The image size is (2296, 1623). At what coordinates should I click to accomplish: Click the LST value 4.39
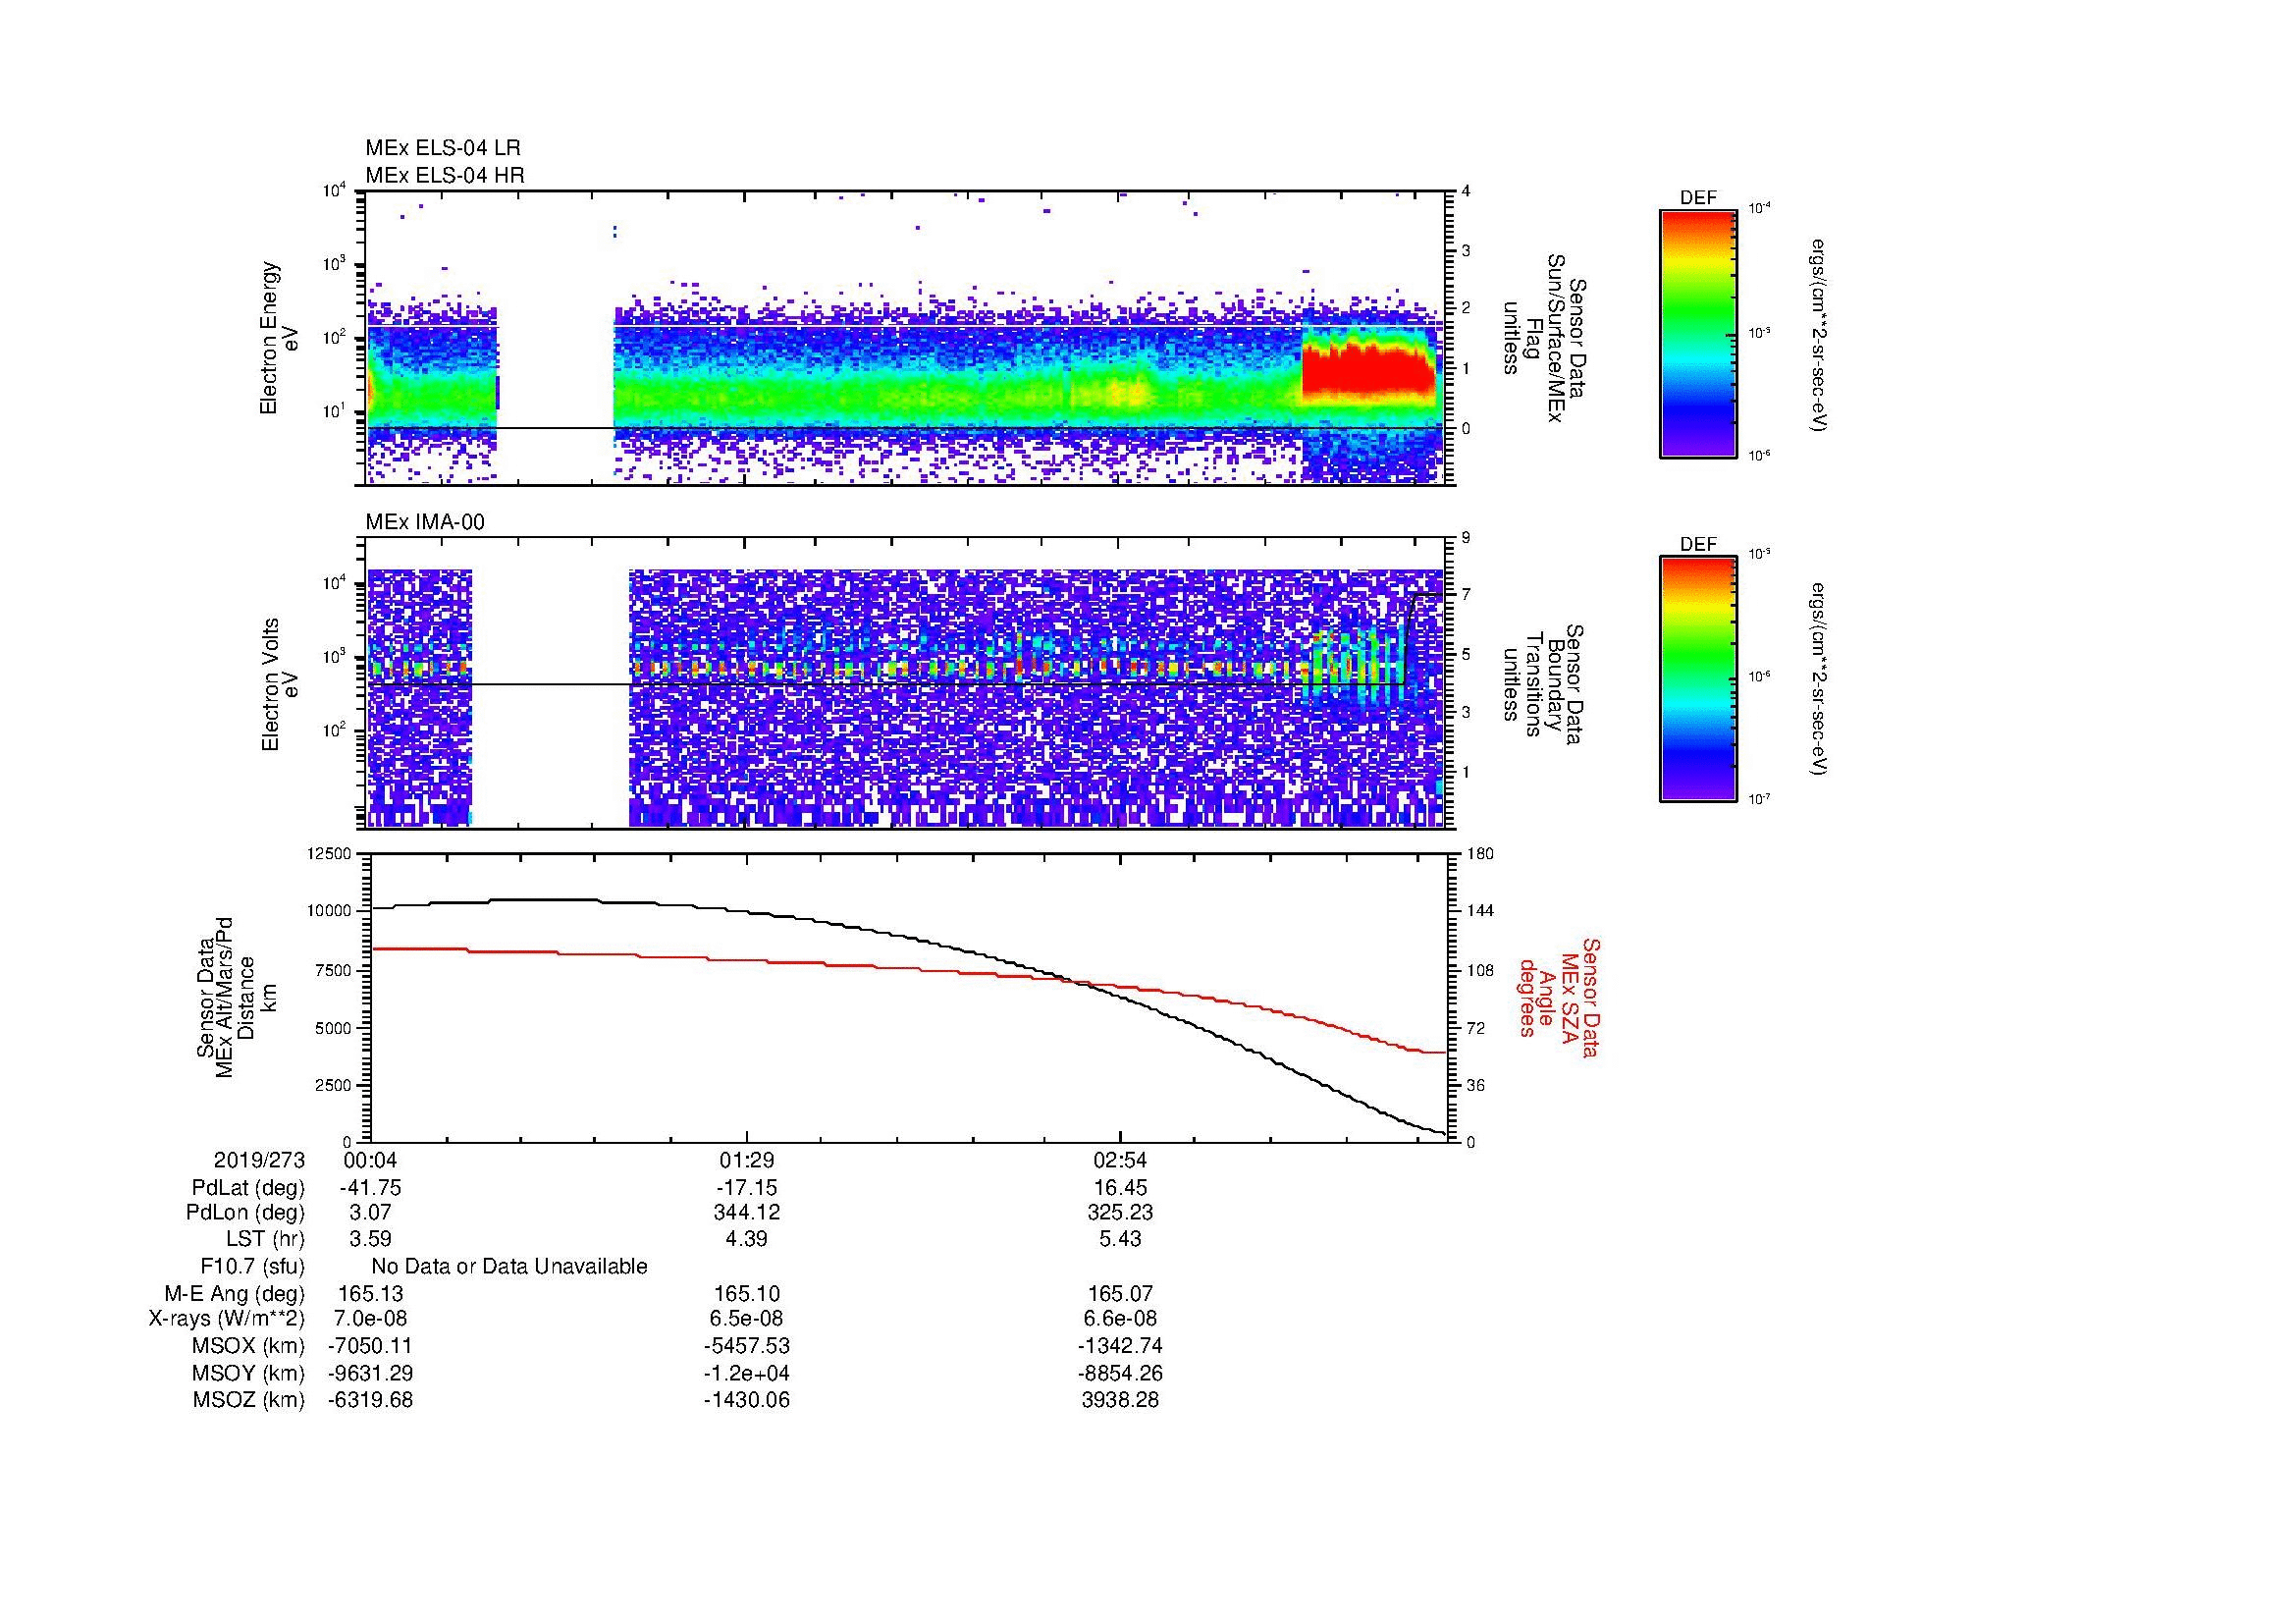pos(746,1239)
